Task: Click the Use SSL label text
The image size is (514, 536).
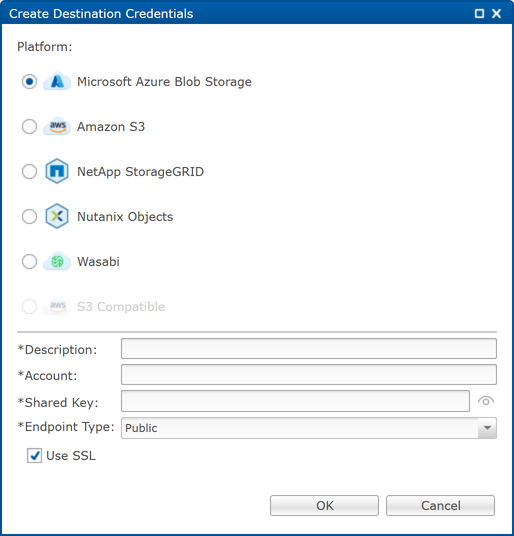Action: (71, 456)
